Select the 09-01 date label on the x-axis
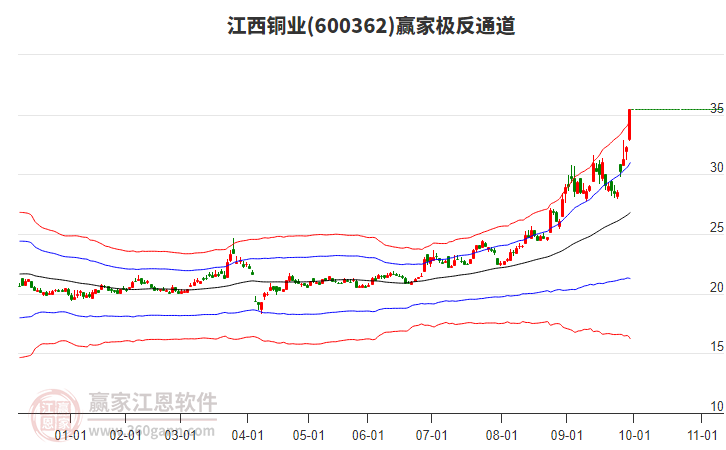The width and height of the screenshot is (726, 450). pyautogui.click(x=566, y=436)
